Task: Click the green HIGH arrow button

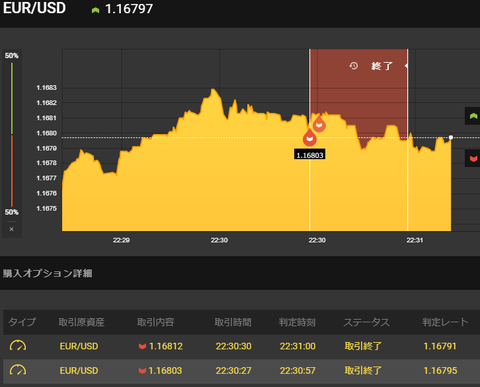Action: pos(473,116)
